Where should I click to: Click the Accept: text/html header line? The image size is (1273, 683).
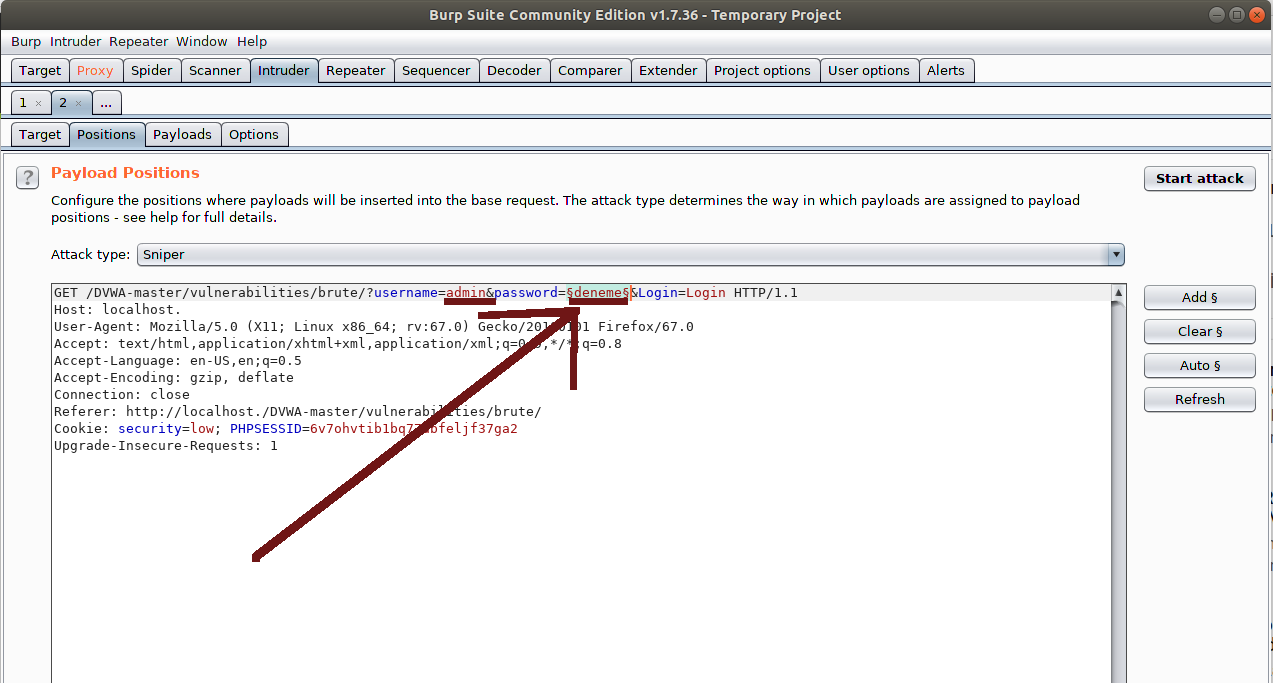coord(338,344)
